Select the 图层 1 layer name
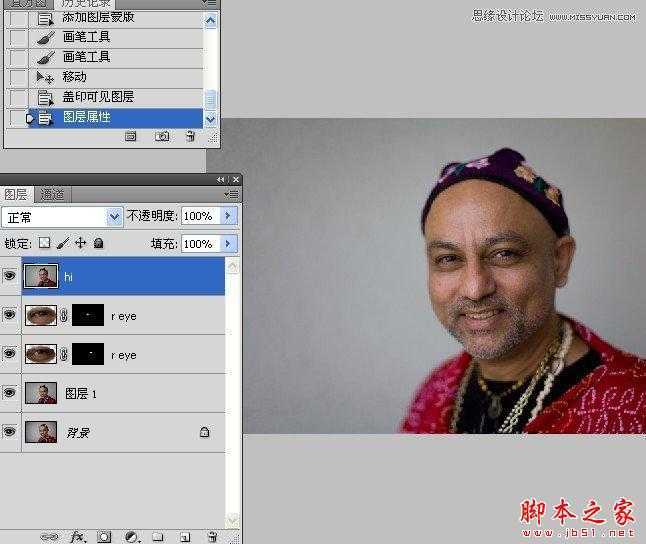 tap(81, 394)
